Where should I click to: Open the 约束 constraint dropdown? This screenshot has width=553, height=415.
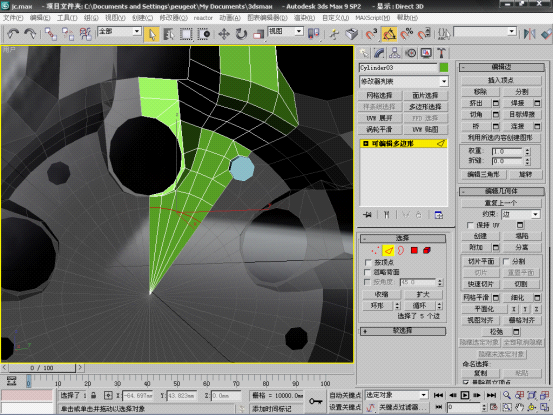[x=521, y=214]
